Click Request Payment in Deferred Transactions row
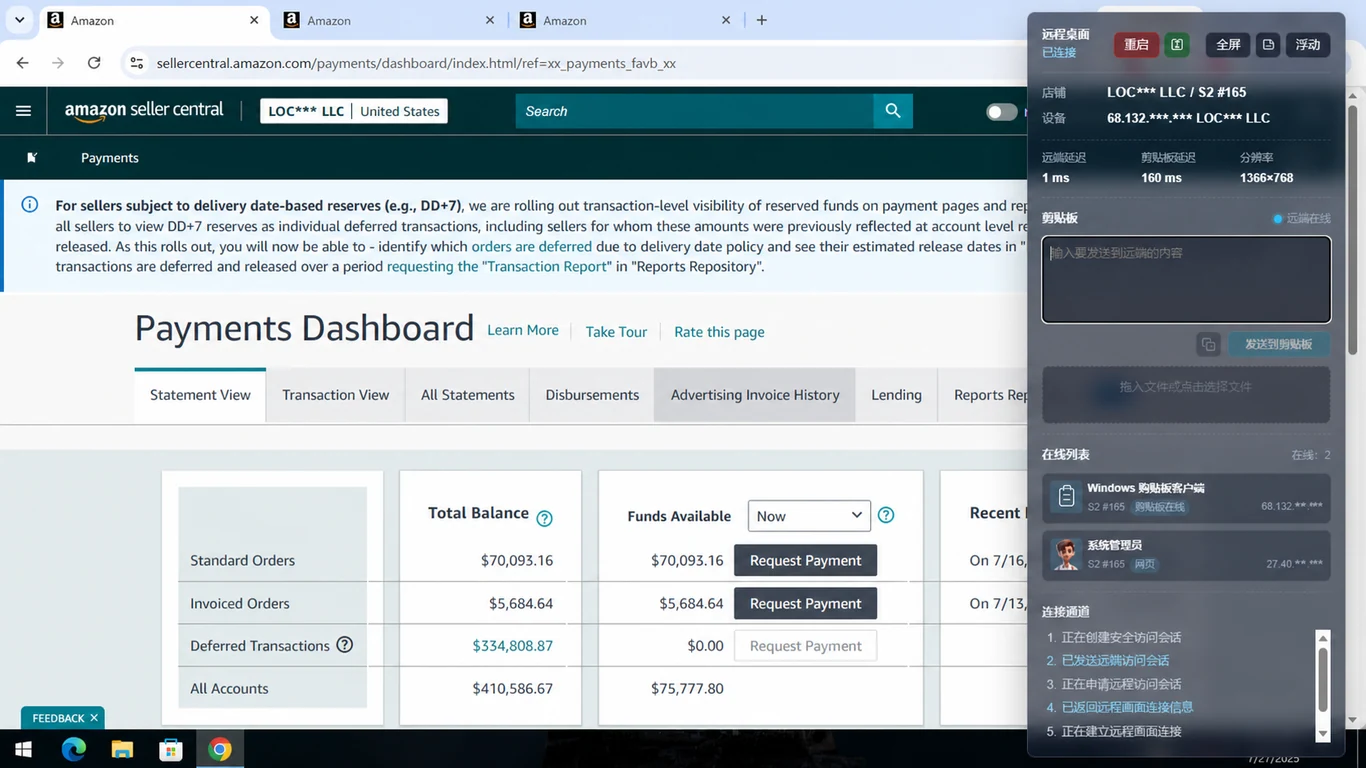 pyautogui.click(x=805, y=646)
